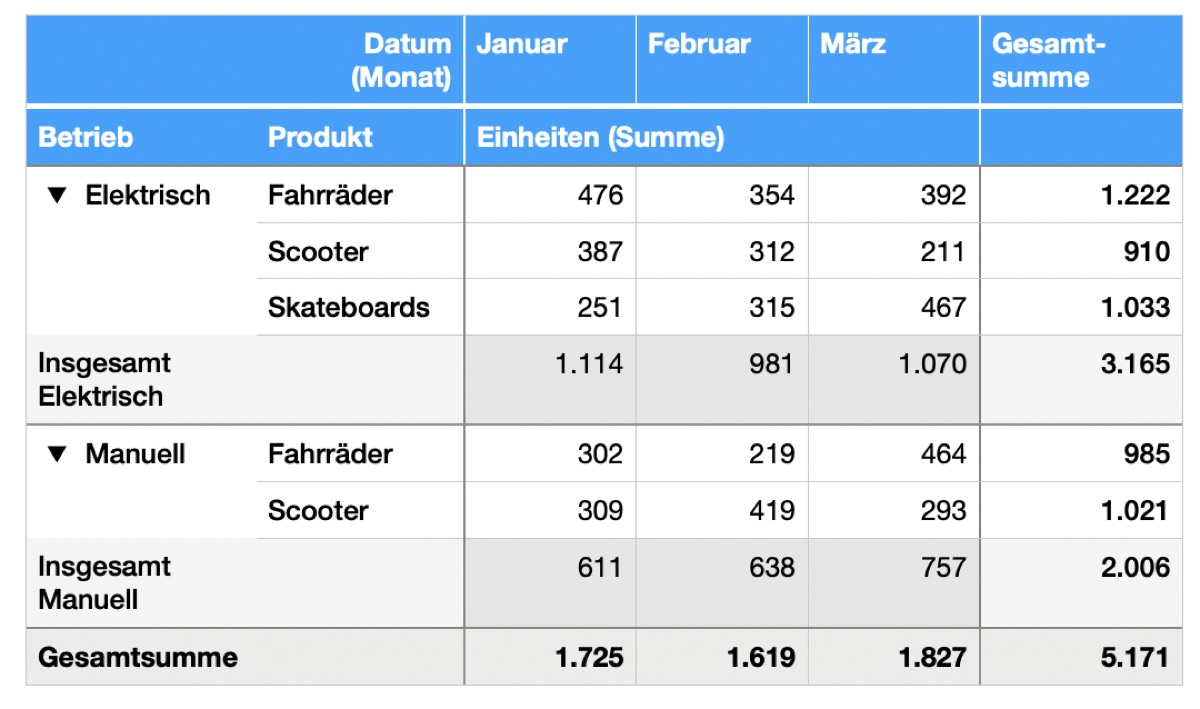The height and width of the screenshot is (709, 1200).
Task: Select the Betrieb header cell
Action: [x=141, y=137]
